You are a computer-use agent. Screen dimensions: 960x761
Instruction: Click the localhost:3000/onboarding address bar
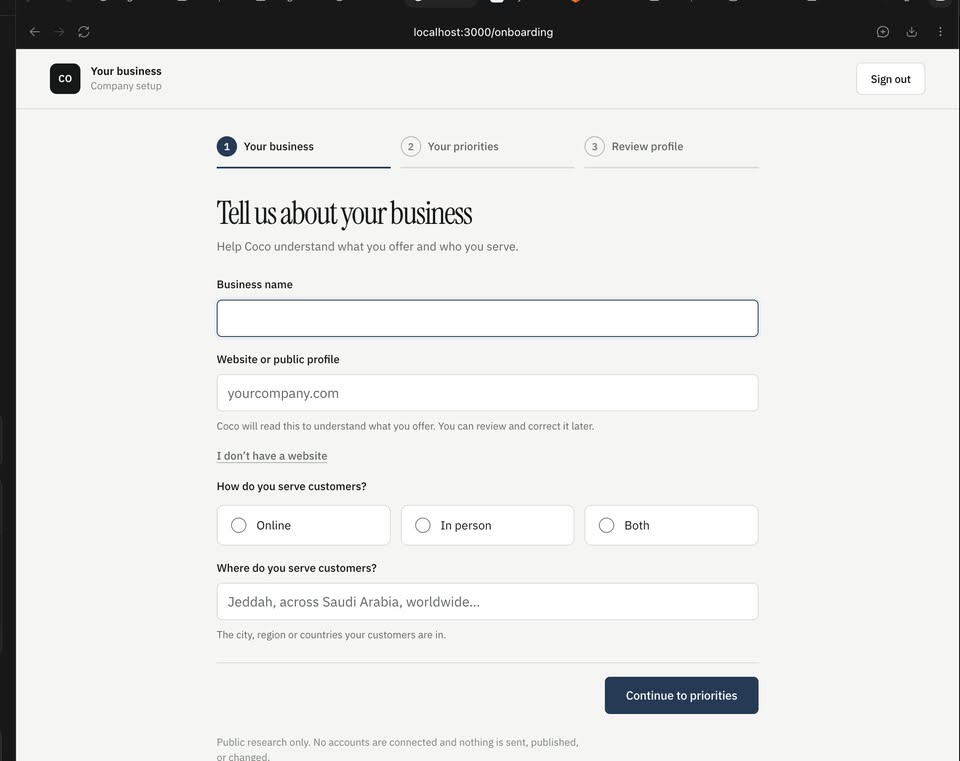tap(483, 32)
